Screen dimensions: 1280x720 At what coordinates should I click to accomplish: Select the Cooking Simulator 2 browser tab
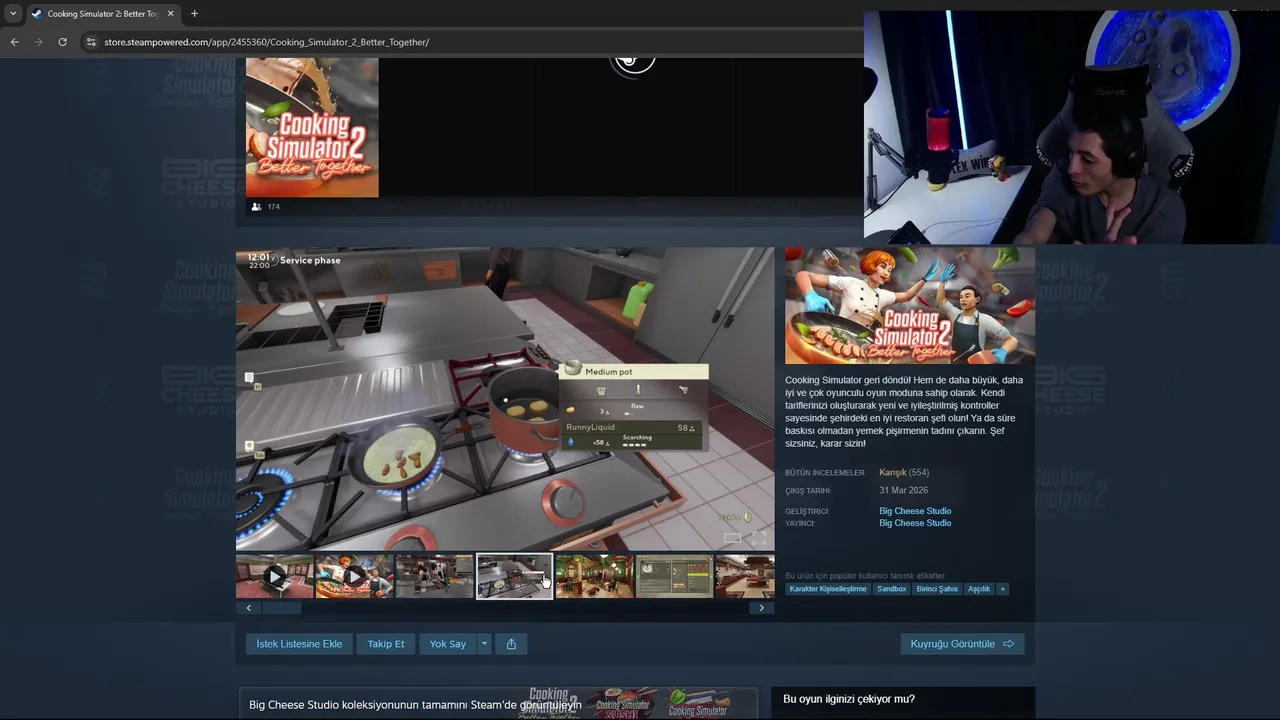click(102, 14)
